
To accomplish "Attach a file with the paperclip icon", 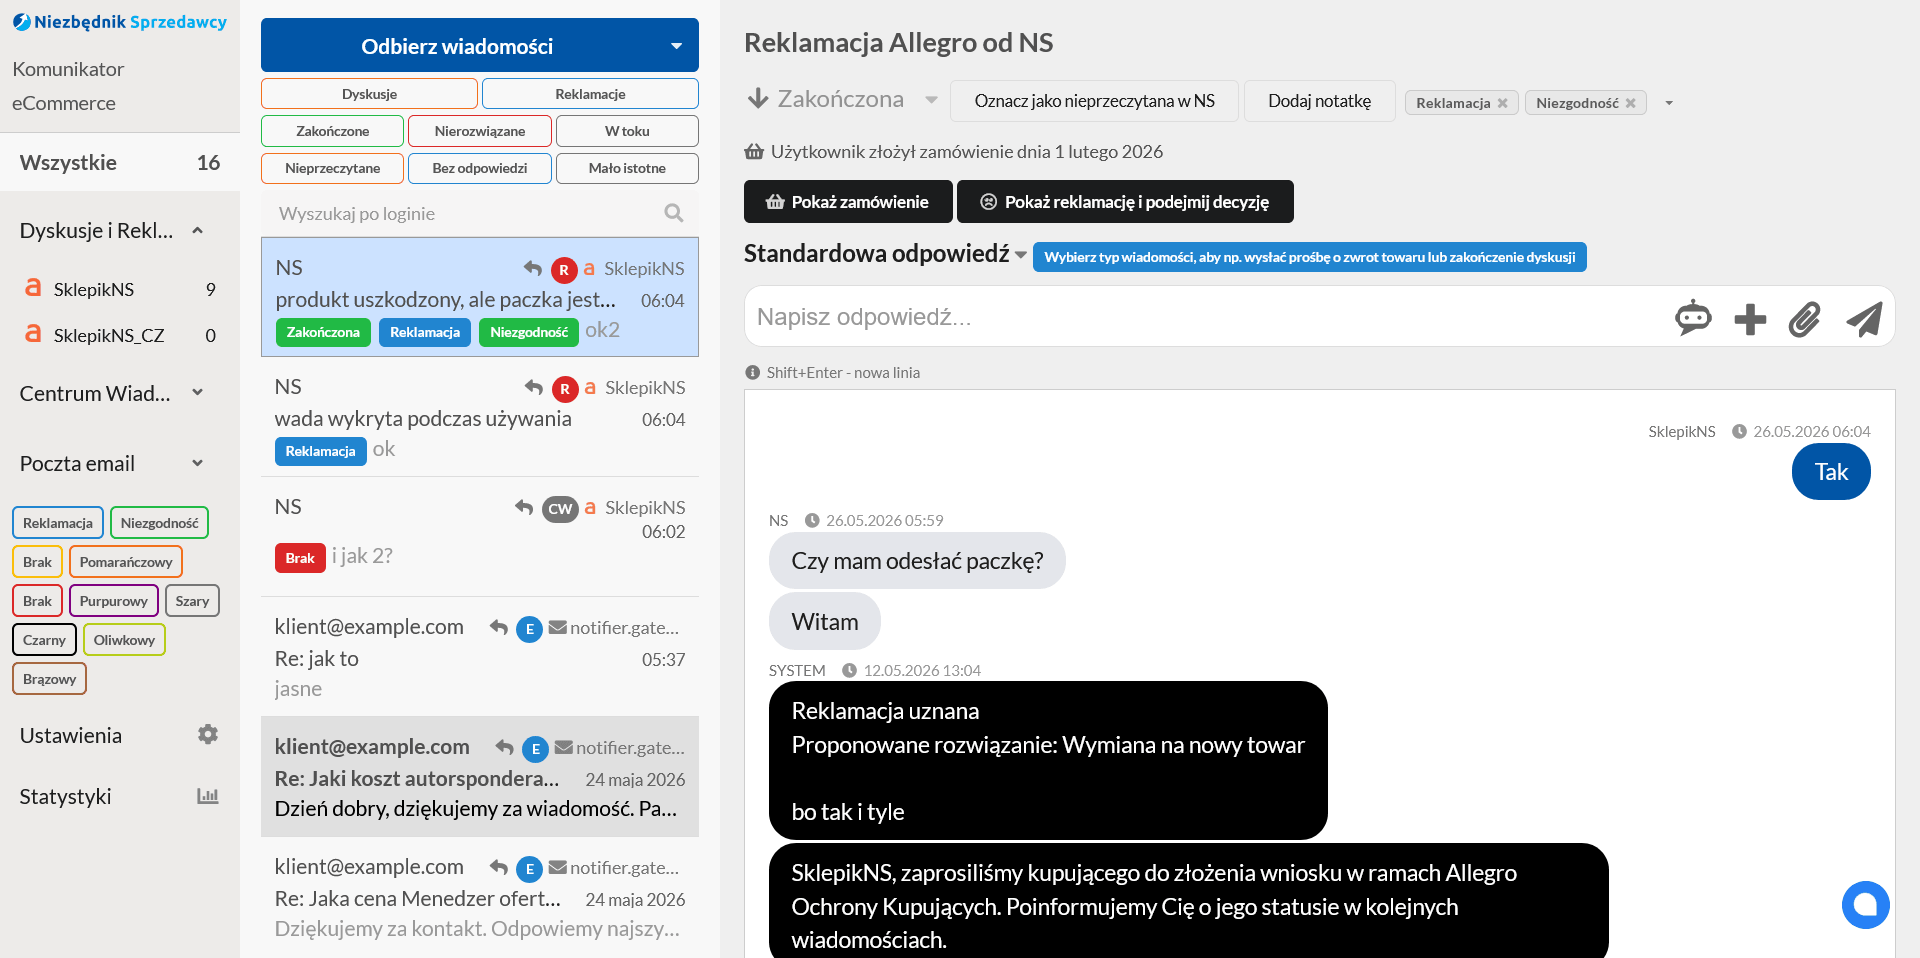I will click(1805, 319).
